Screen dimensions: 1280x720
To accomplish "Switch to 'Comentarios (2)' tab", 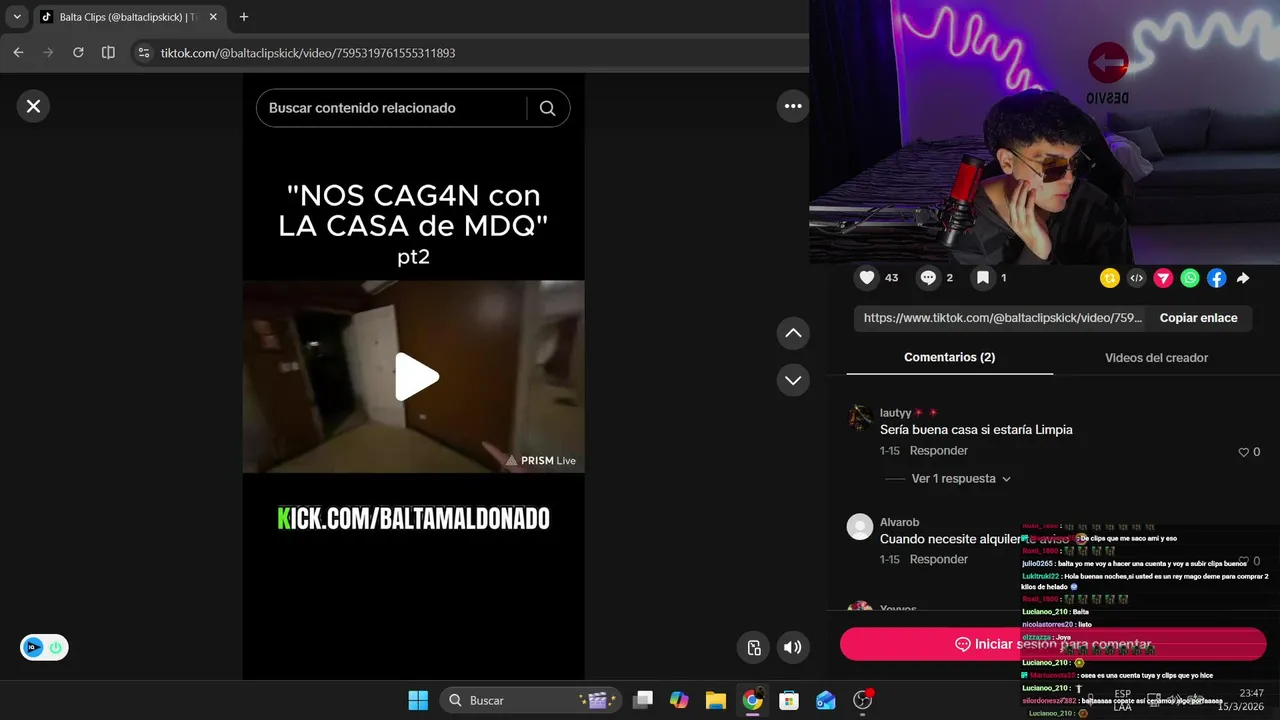I will pos(949,357).
